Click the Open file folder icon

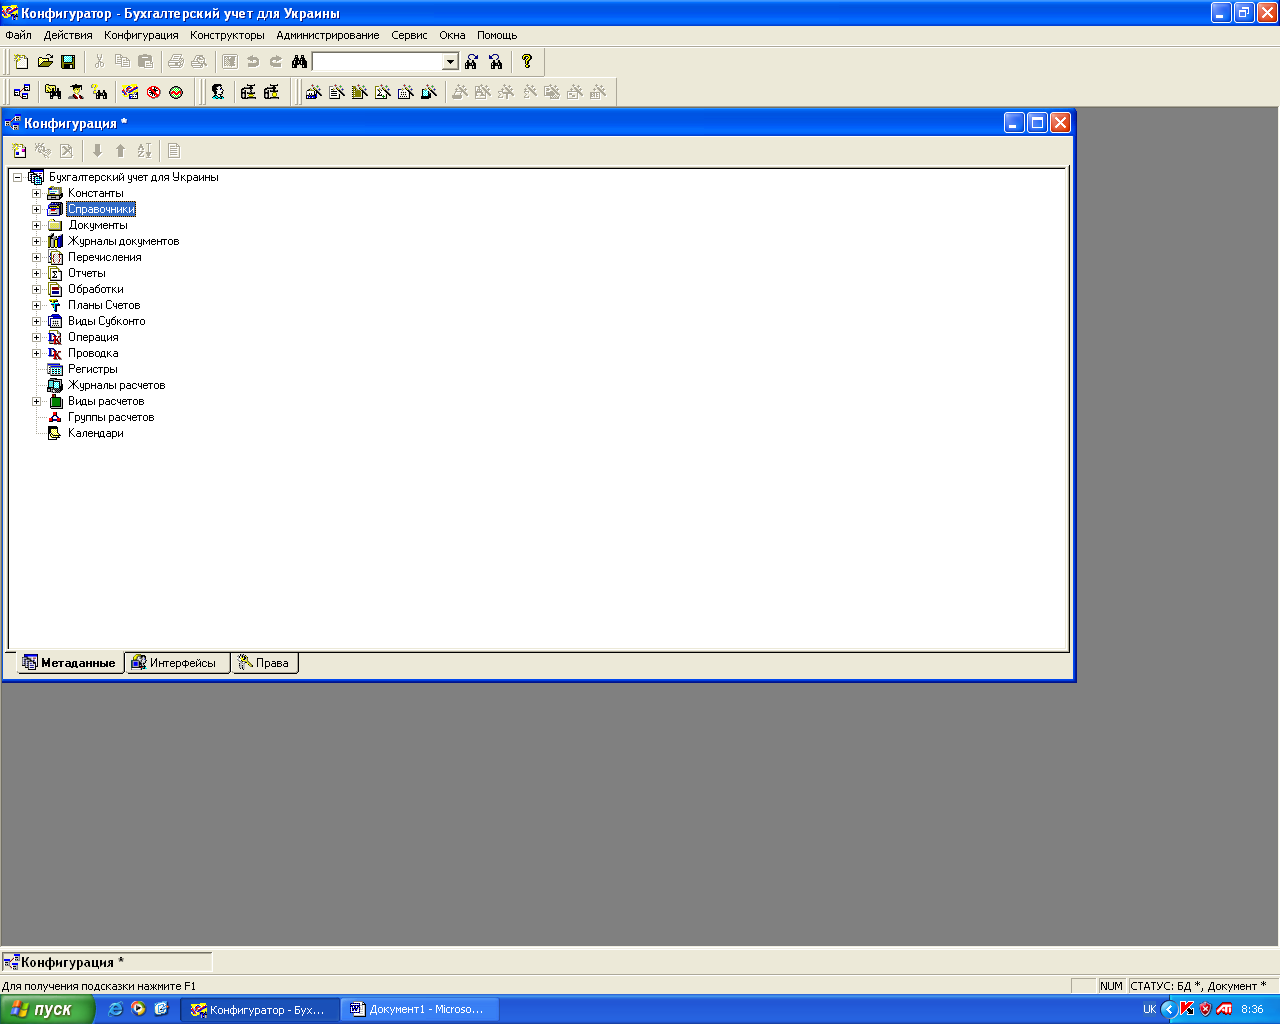coord(45,62)
